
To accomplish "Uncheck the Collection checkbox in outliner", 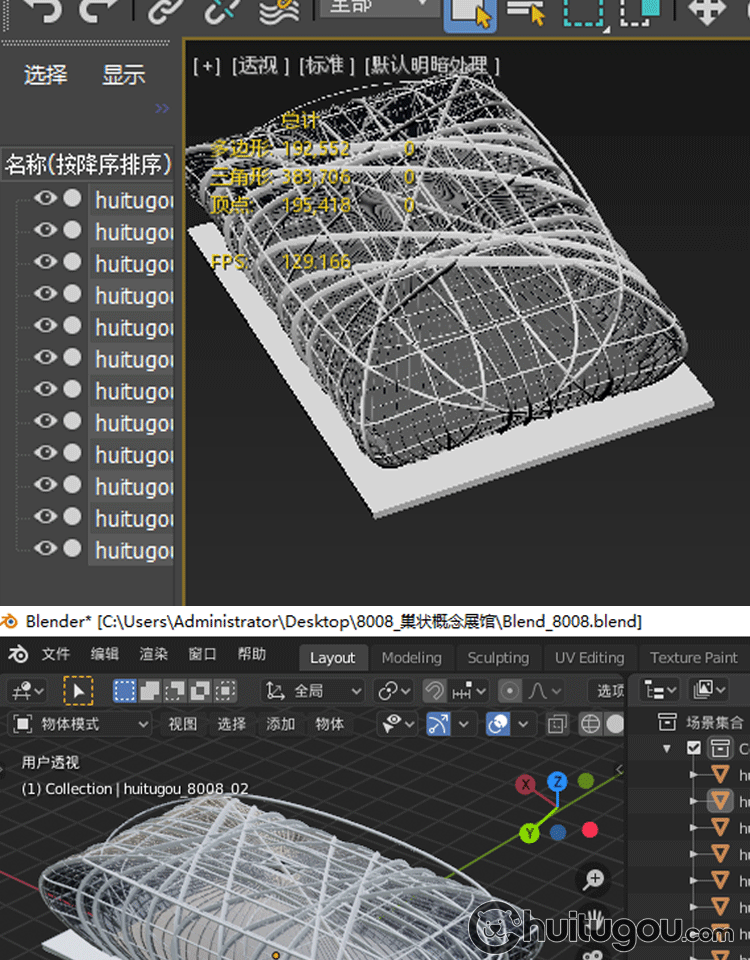I will [694, 748].
